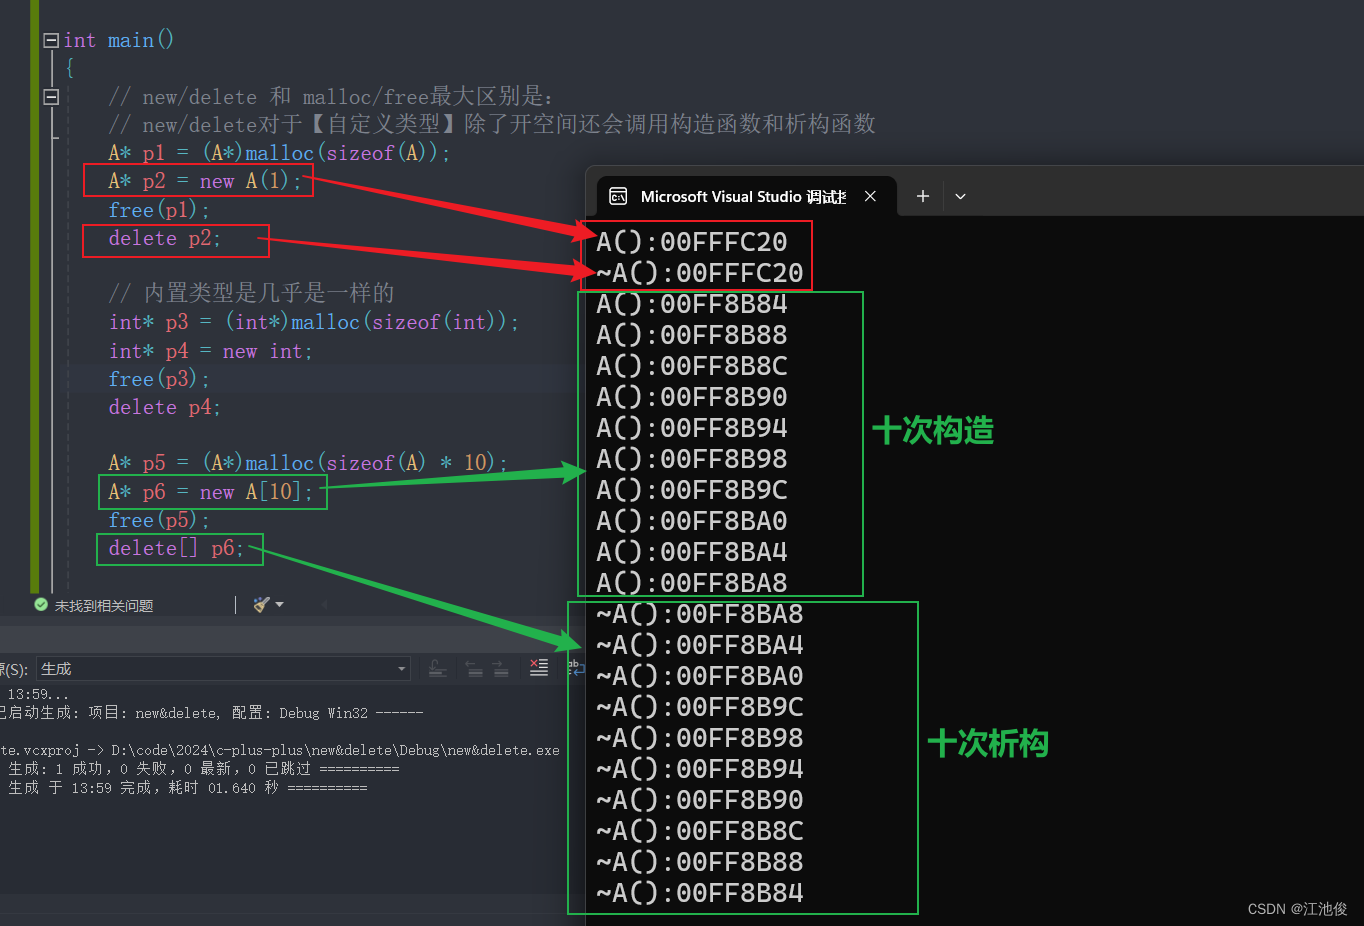This screenshot has width=1364, height=926.
Task: Close the debug console tab
Action: [x=870, y=196]
